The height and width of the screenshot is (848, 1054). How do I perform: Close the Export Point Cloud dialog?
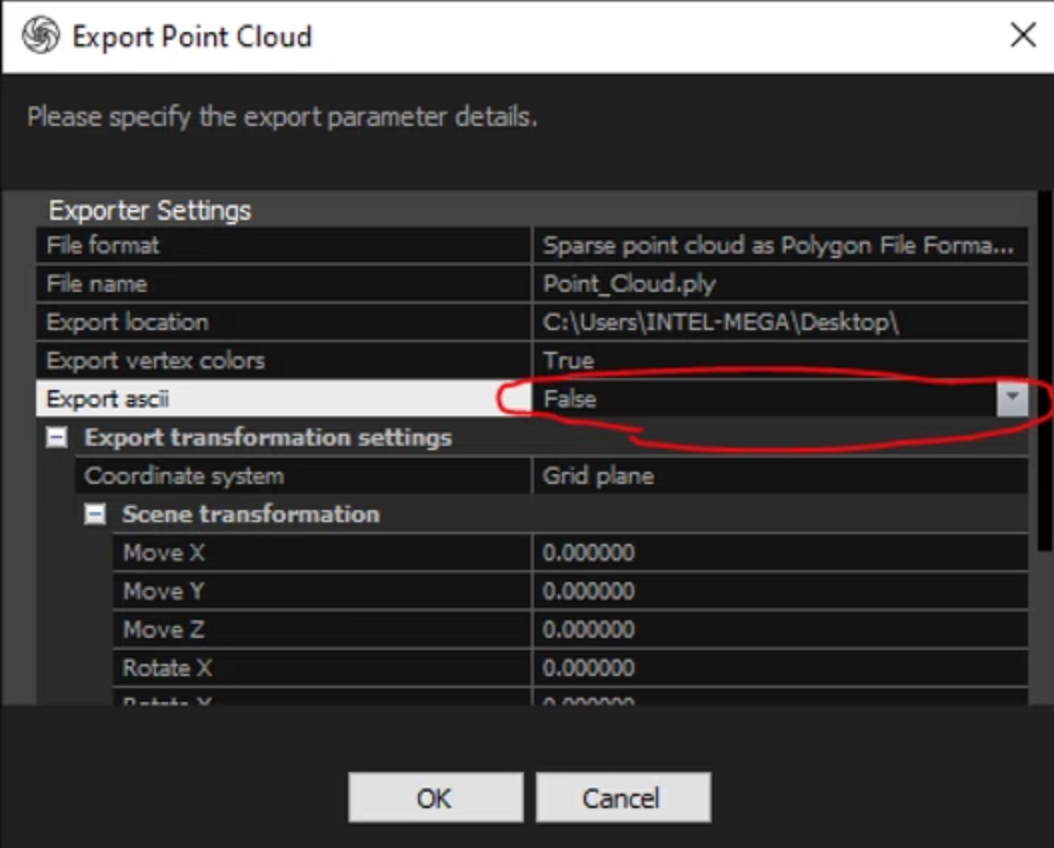coord(1022,36)
